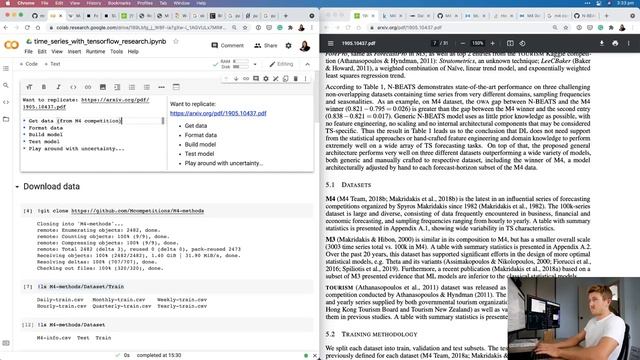Screen dimensions: 640x360
Task: Open Colab notebook settings gear
Action: (x=289, y=45)
